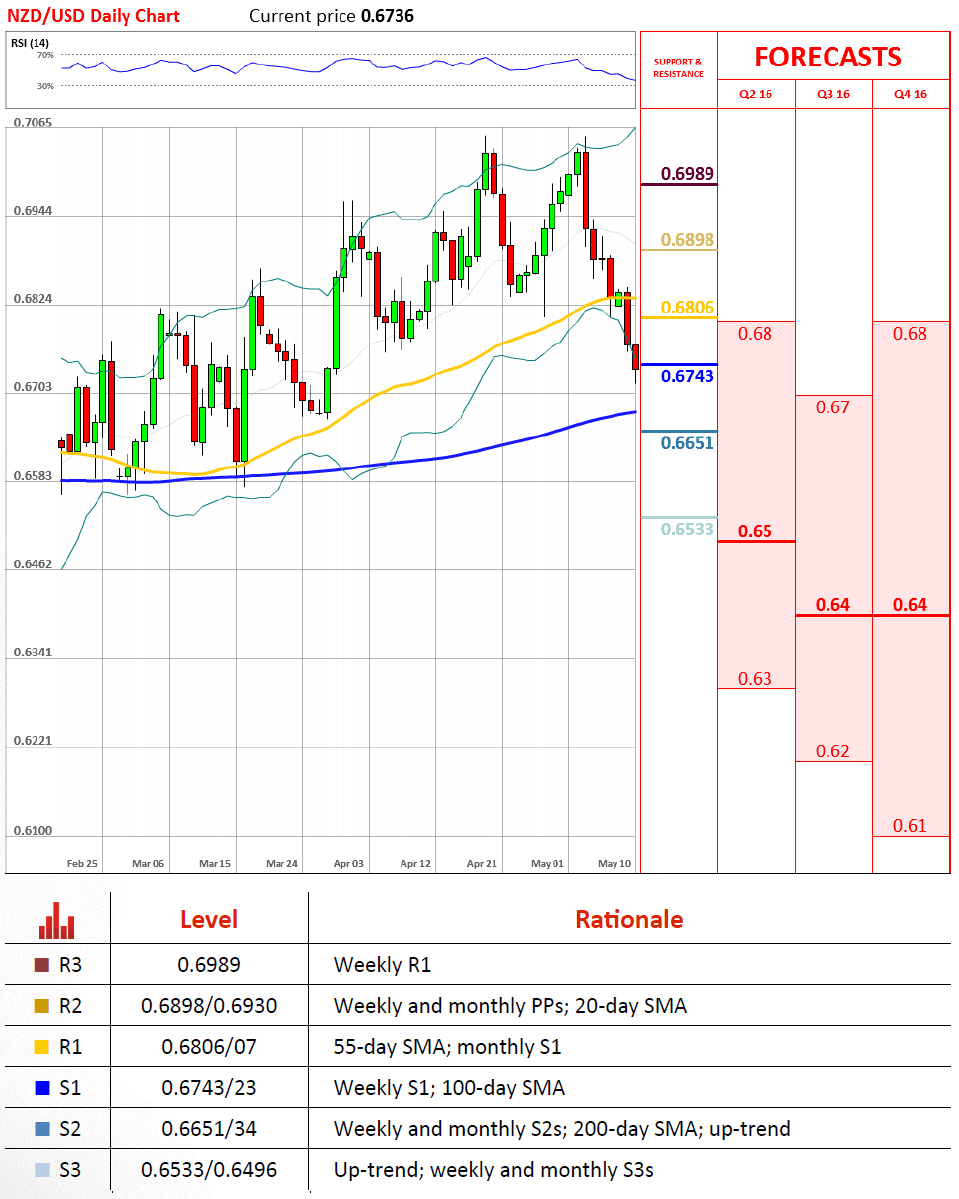Click the Rationale column header in table

[629, 920]
